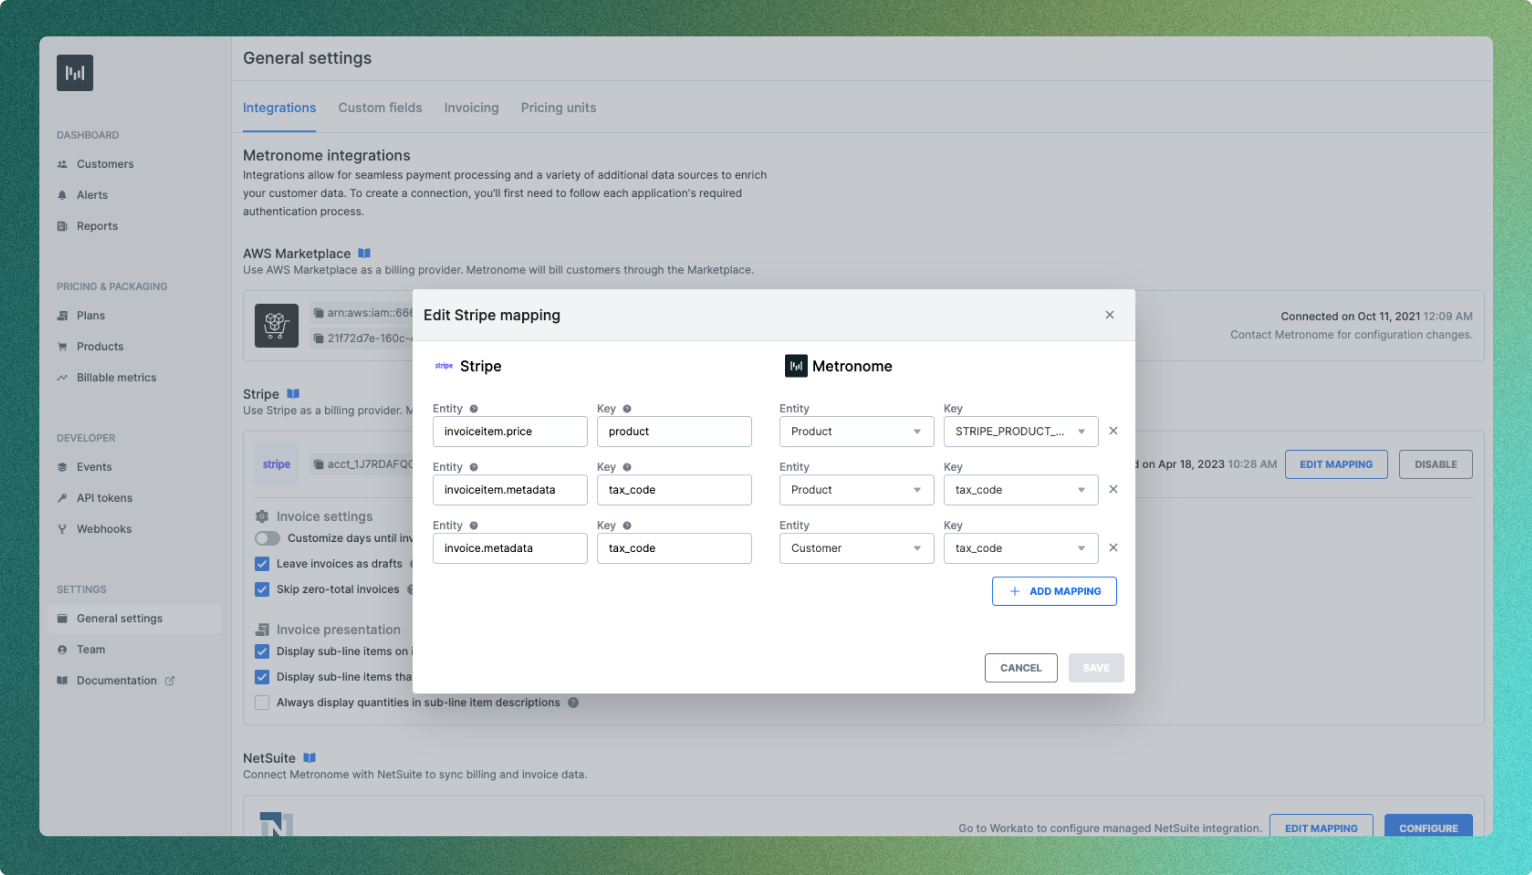Click help icon for always display quantities
Viewport: 1532px width, 875px height.
(573, 702)
